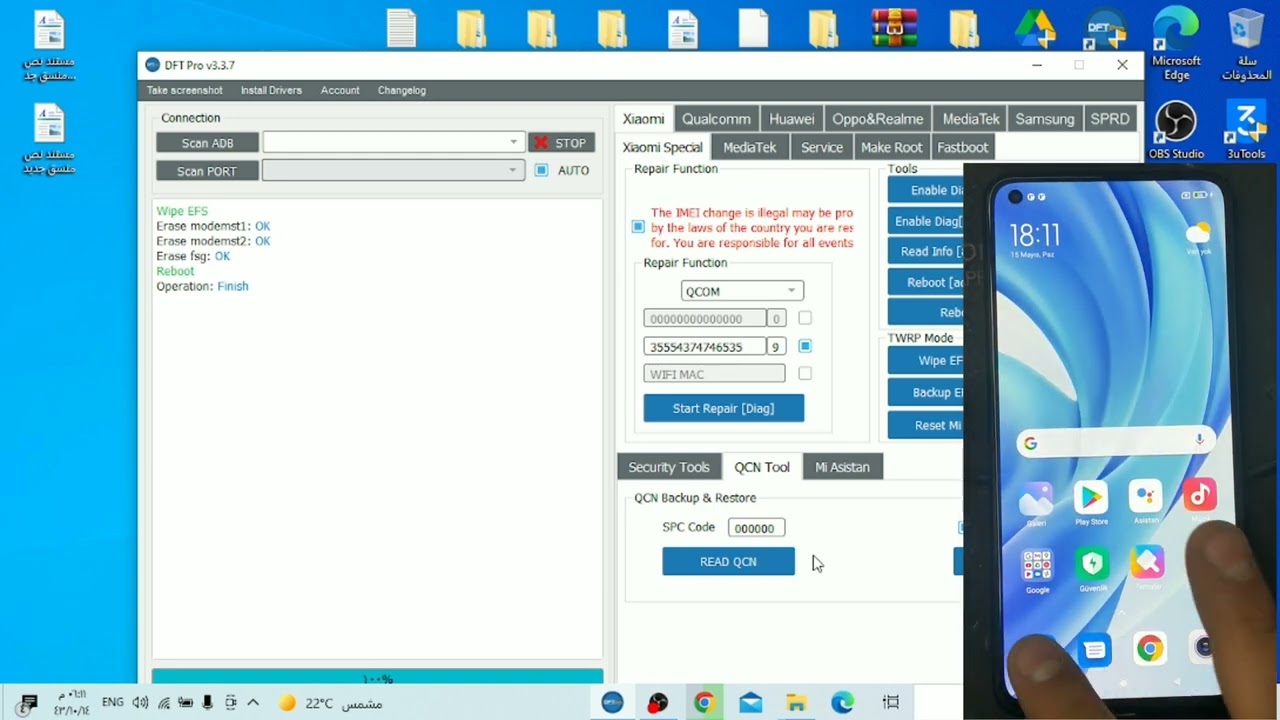The image size is (1280, 720).
Task: Open the Mail app in the taskbar
Action: click(x=750, y=703)
